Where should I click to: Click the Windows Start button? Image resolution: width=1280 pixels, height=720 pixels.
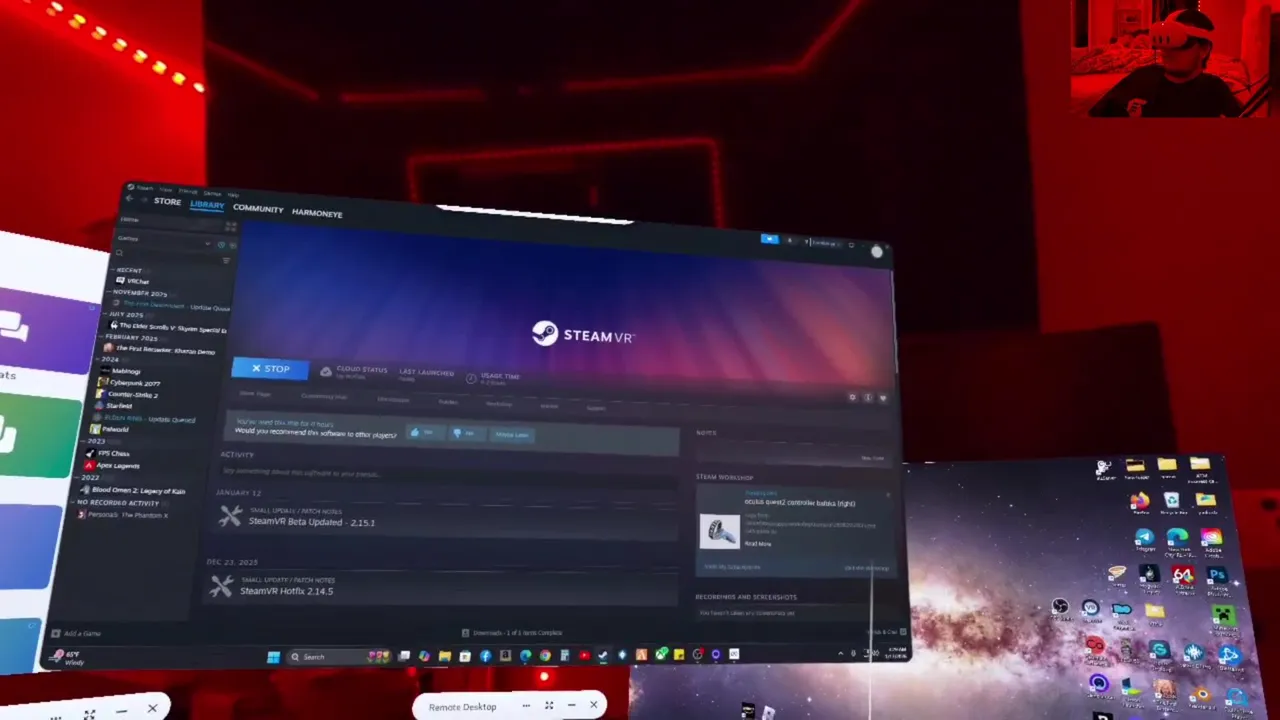[x=273, y=657]
